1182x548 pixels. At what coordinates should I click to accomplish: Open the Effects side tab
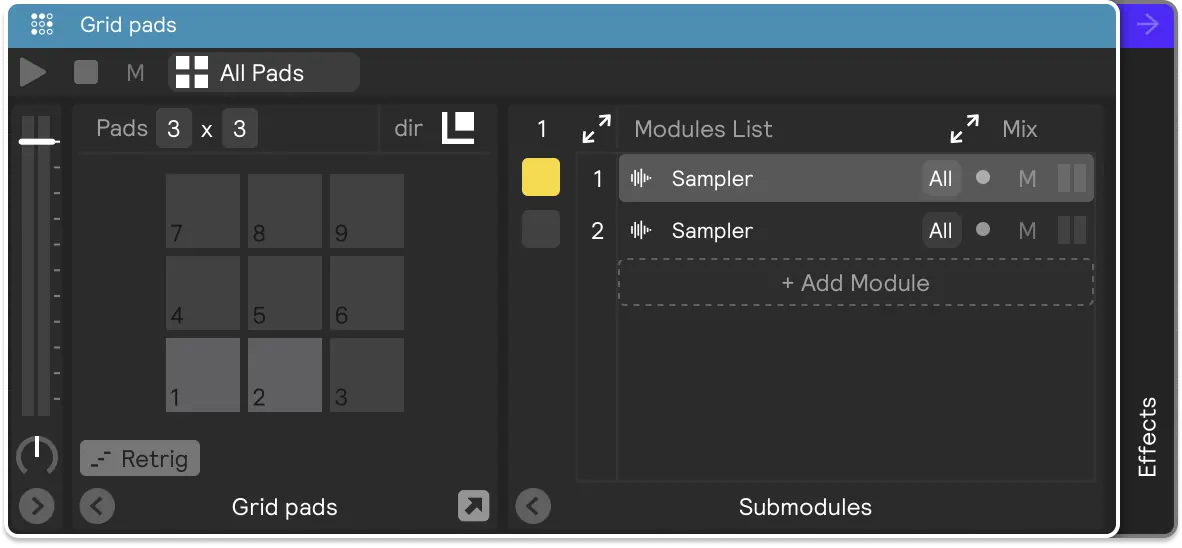(1147, 437)
